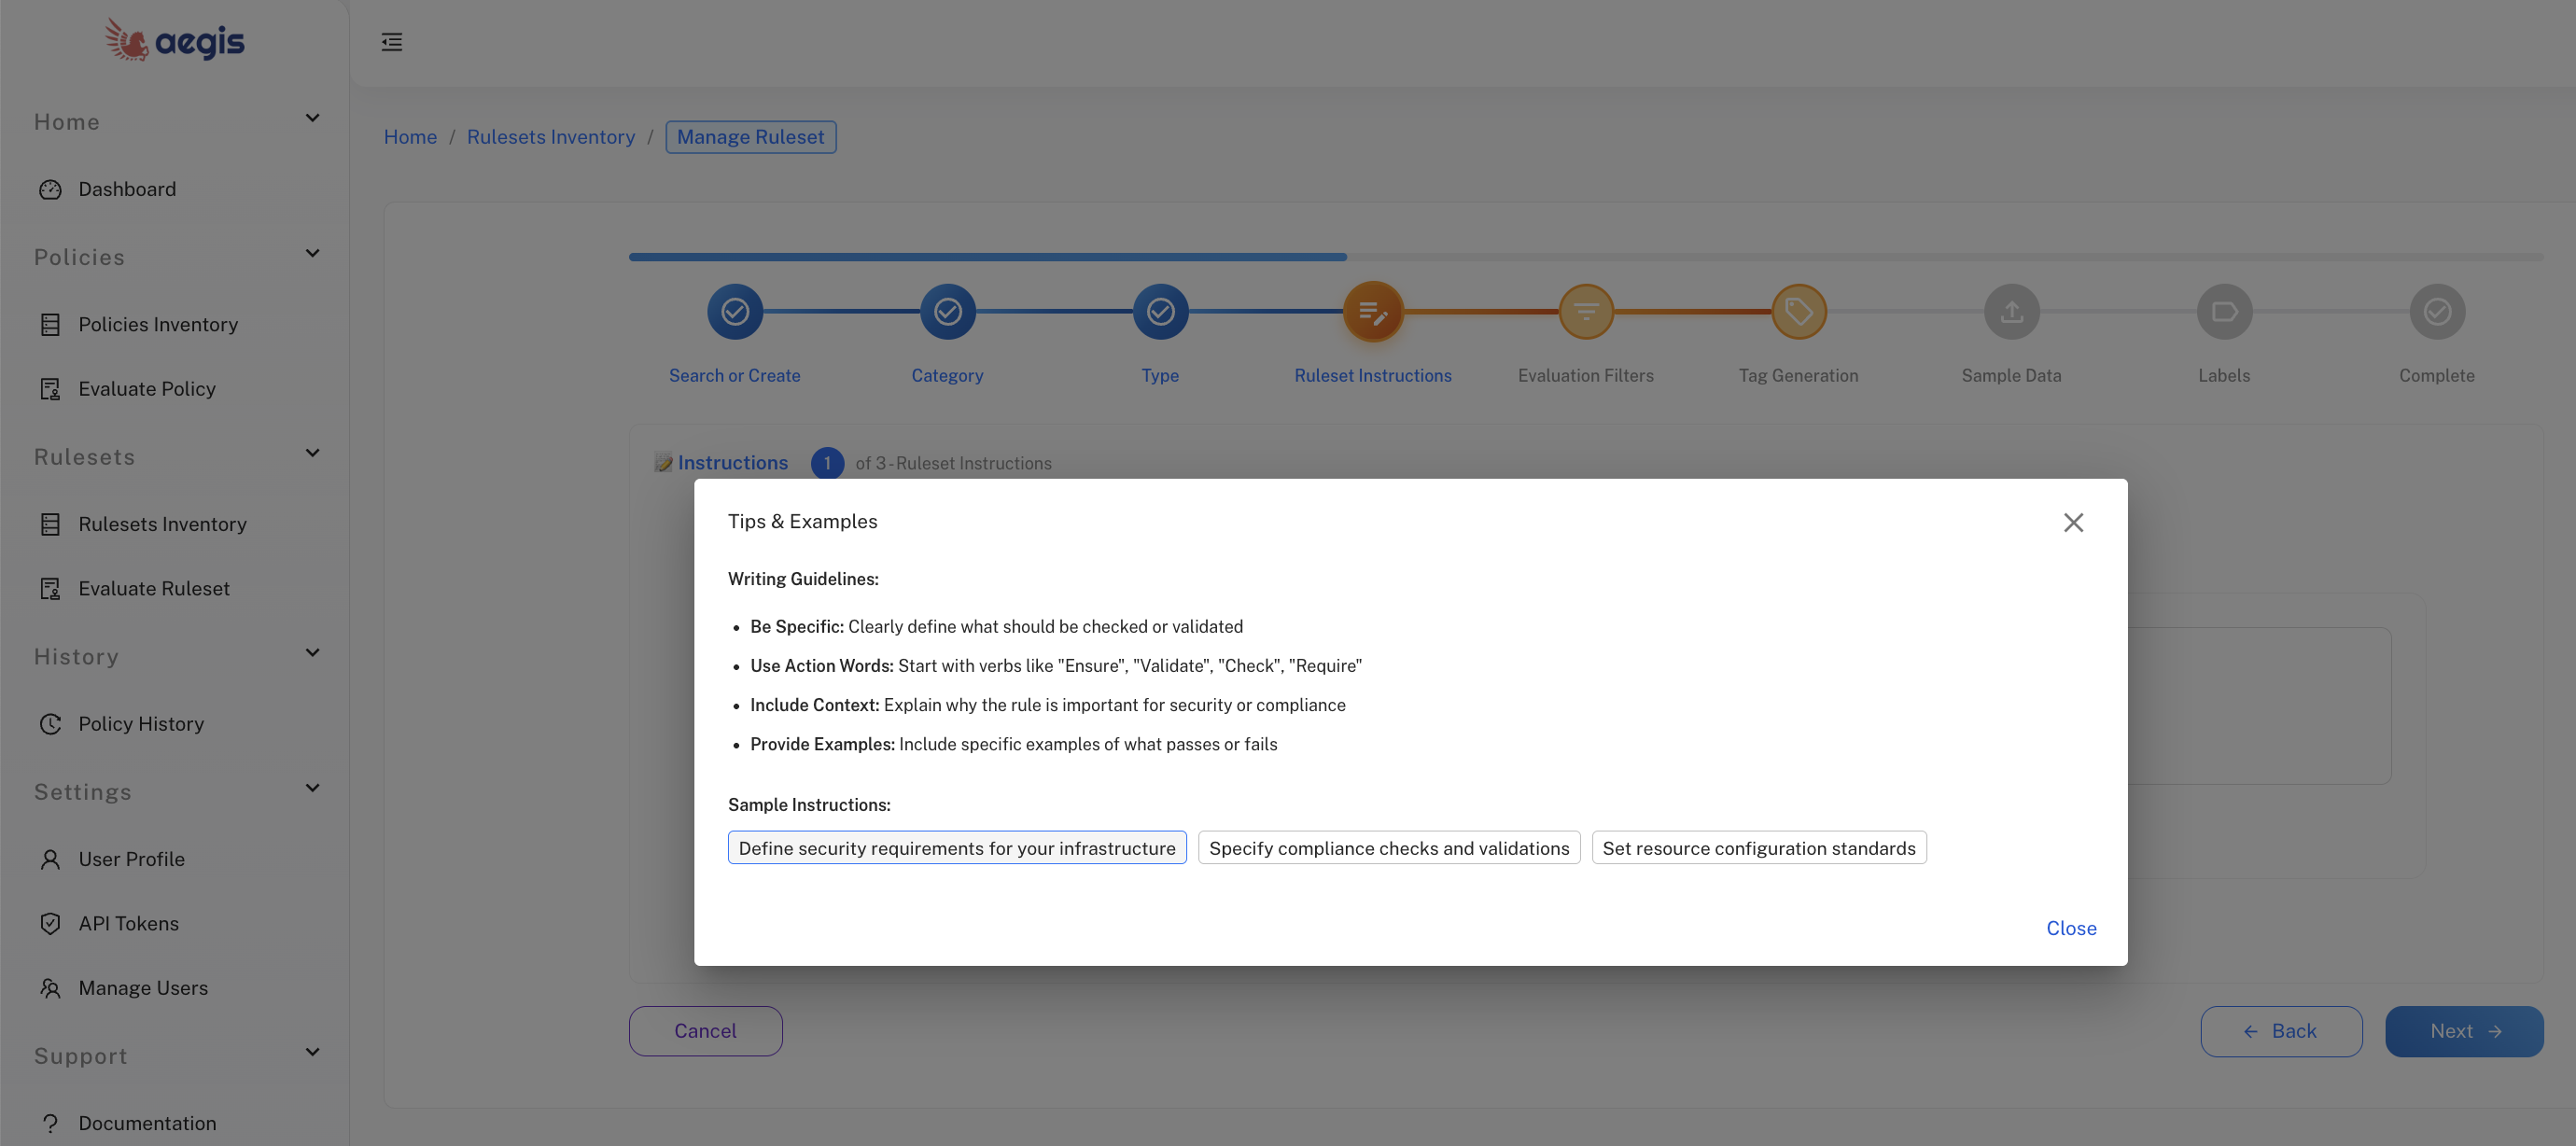
Task: Click the Policies Inventory list icon
Action: point(50,324)
